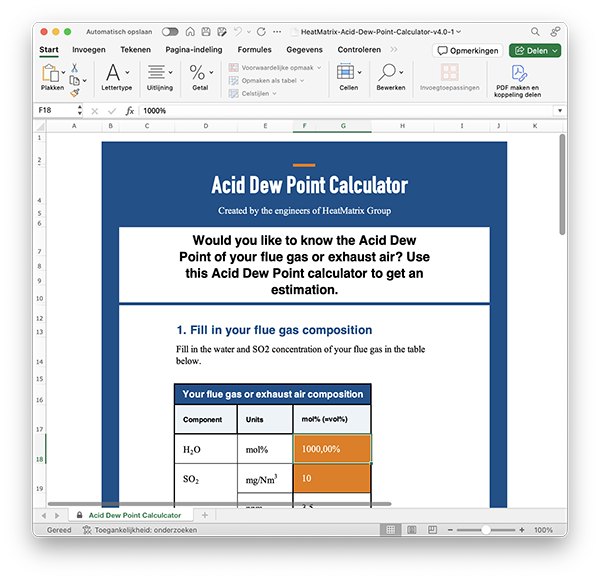This screenshot has width=600, height=580.
Task: Add a new sheet plus button
Action: [205, 515]
